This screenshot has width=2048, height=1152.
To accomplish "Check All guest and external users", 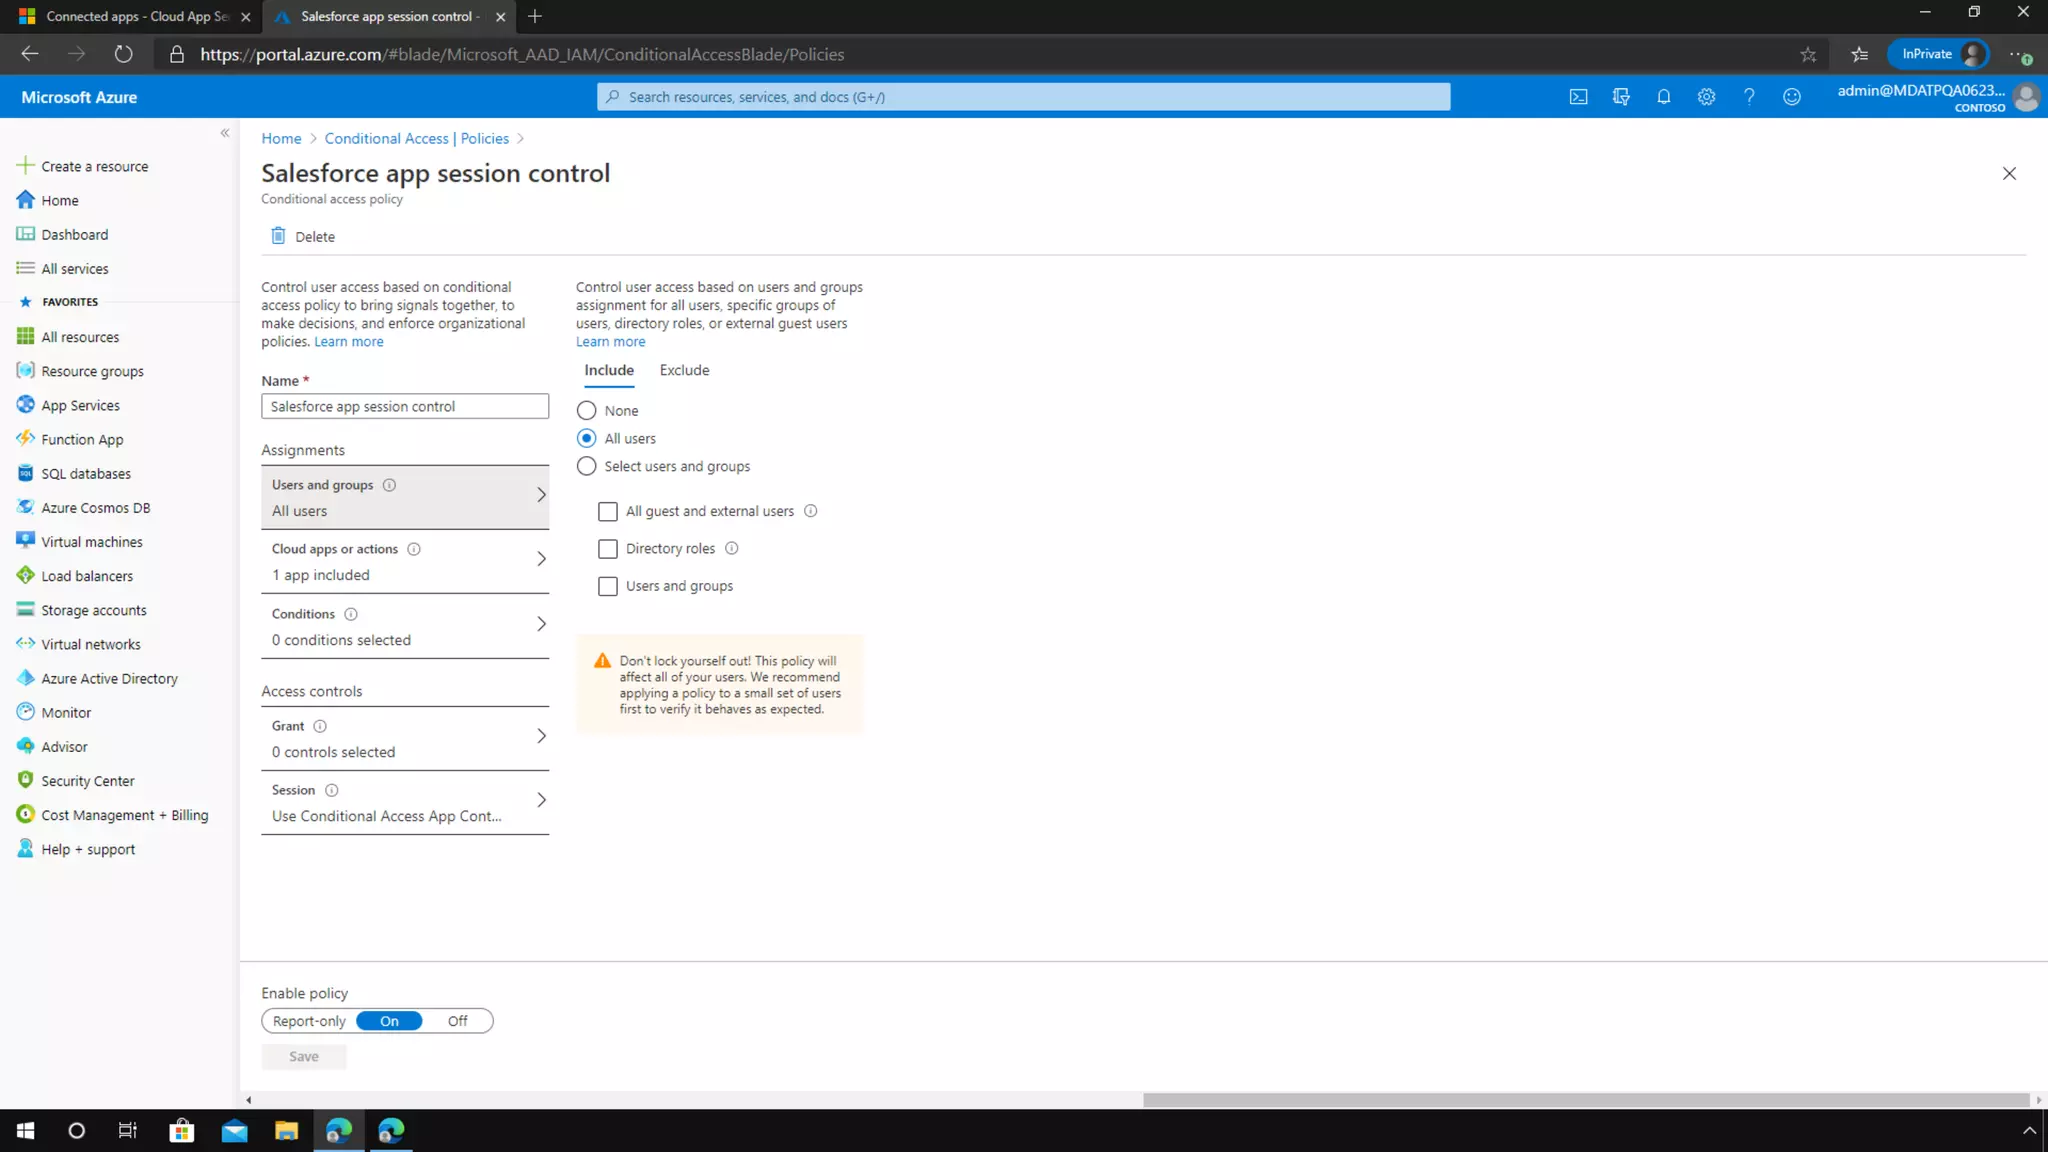I will point(607,511).
